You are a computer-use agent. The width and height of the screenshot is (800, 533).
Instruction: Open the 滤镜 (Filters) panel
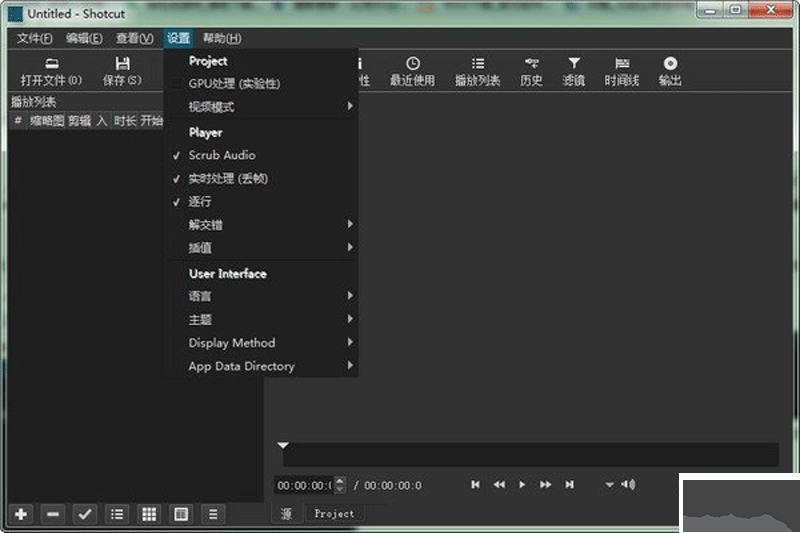pyautogui.click(x=573, y=71)
